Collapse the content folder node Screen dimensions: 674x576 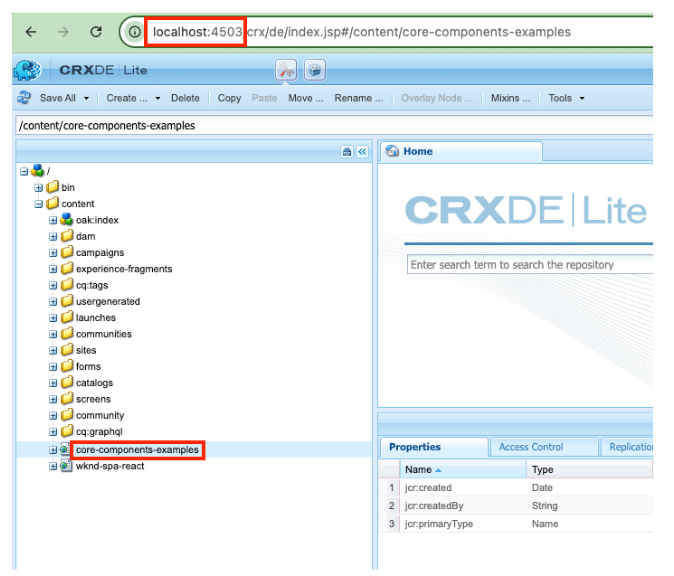39,204
